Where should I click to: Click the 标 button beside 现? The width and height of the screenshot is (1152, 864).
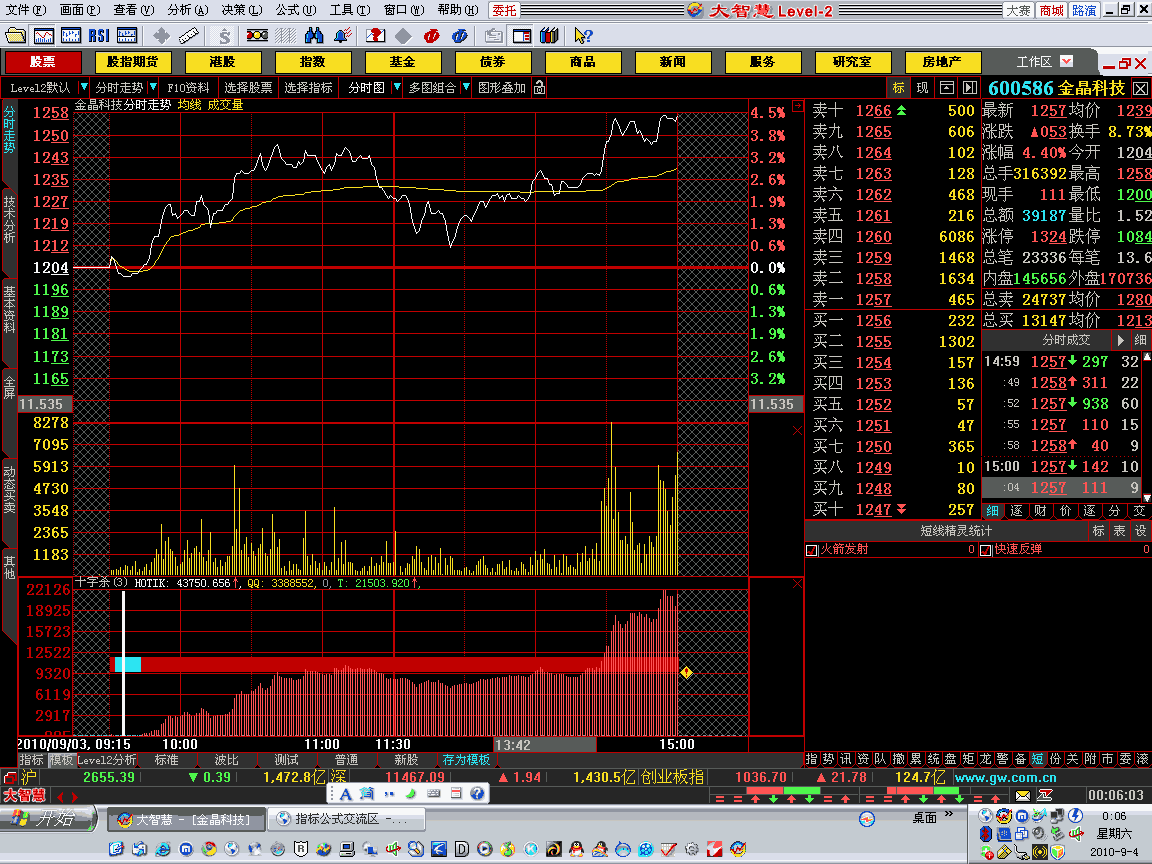click(x=898, y=87)
